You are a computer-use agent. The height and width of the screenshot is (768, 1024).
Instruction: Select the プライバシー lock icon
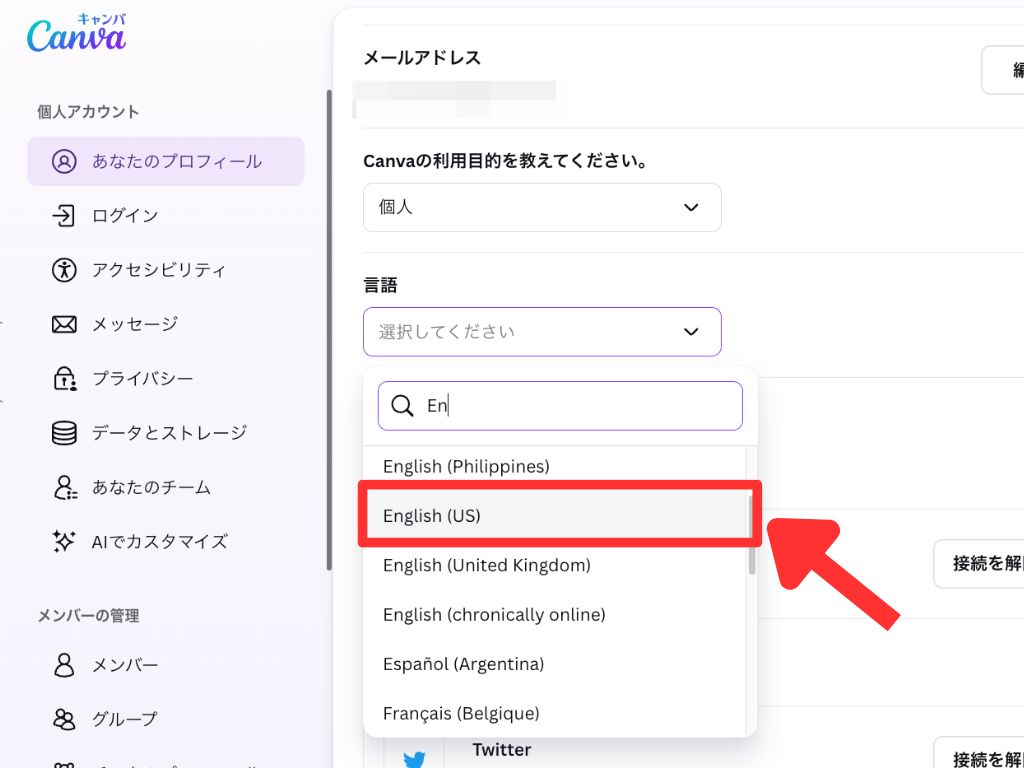click(64, 379)
